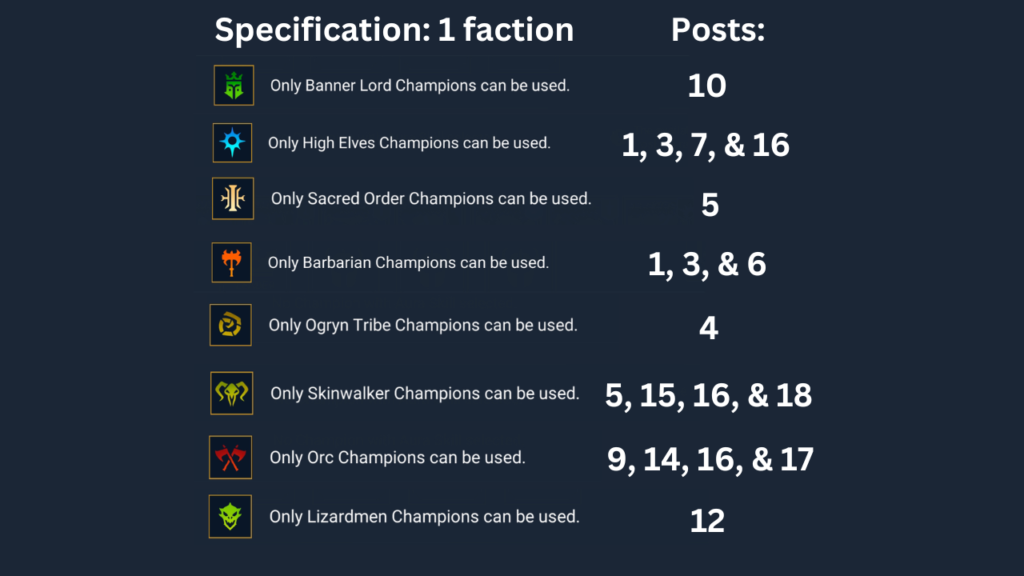Click 'Only Banner Lord Champions can be used' text

[x=420, y=86]
